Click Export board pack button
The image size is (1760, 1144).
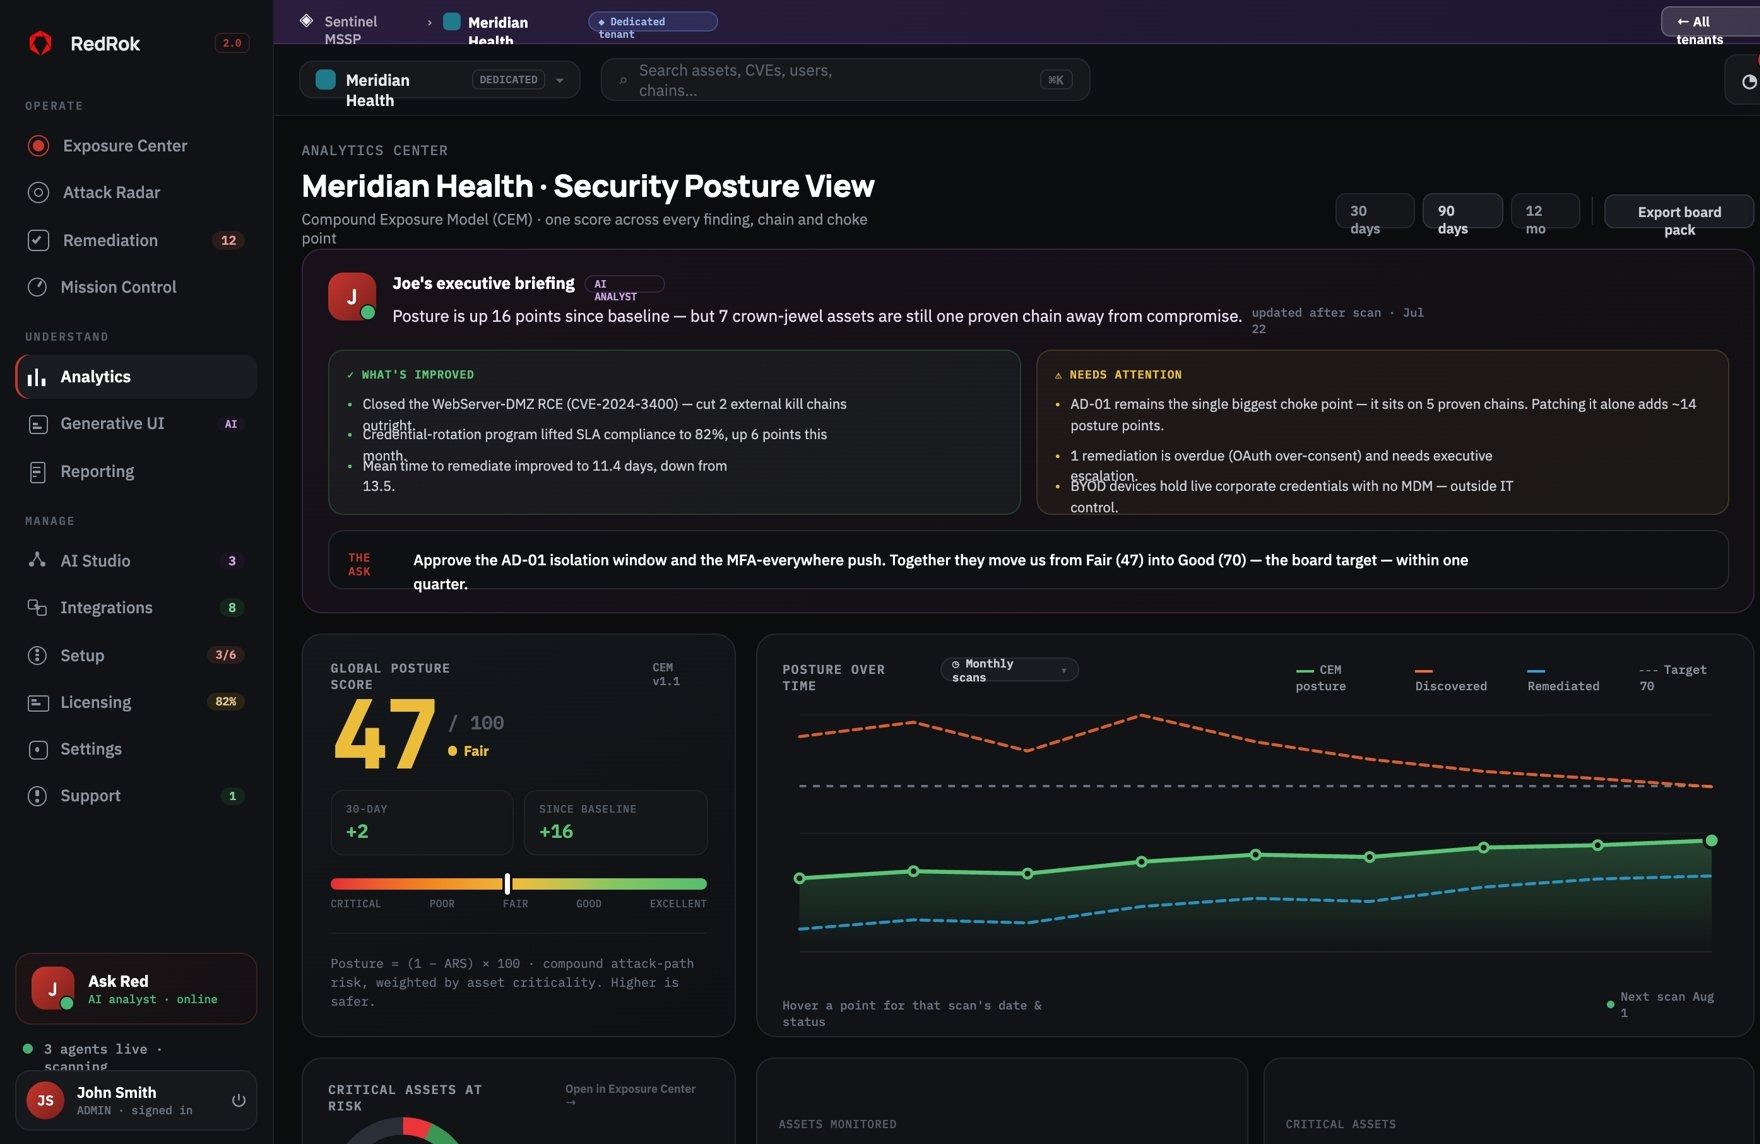click(1679, 212)
